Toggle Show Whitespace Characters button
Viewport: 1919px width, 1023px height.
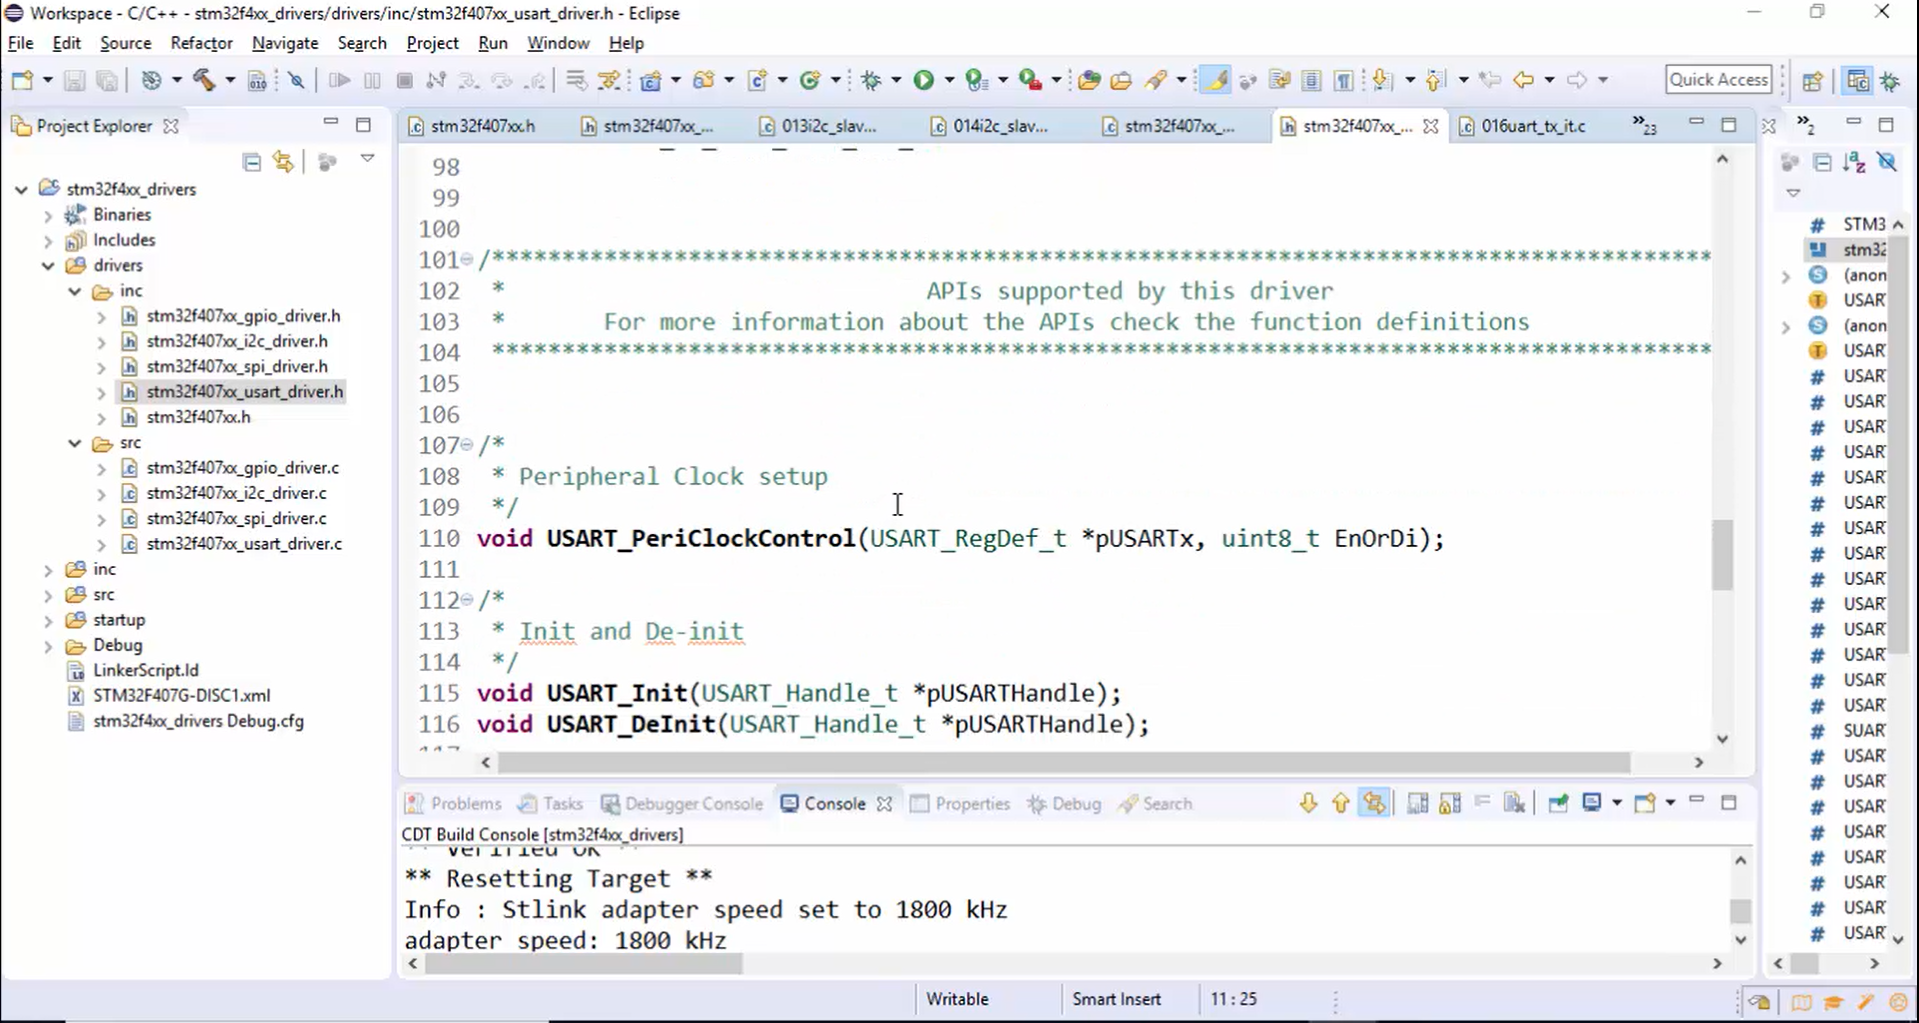point(1344,80)
